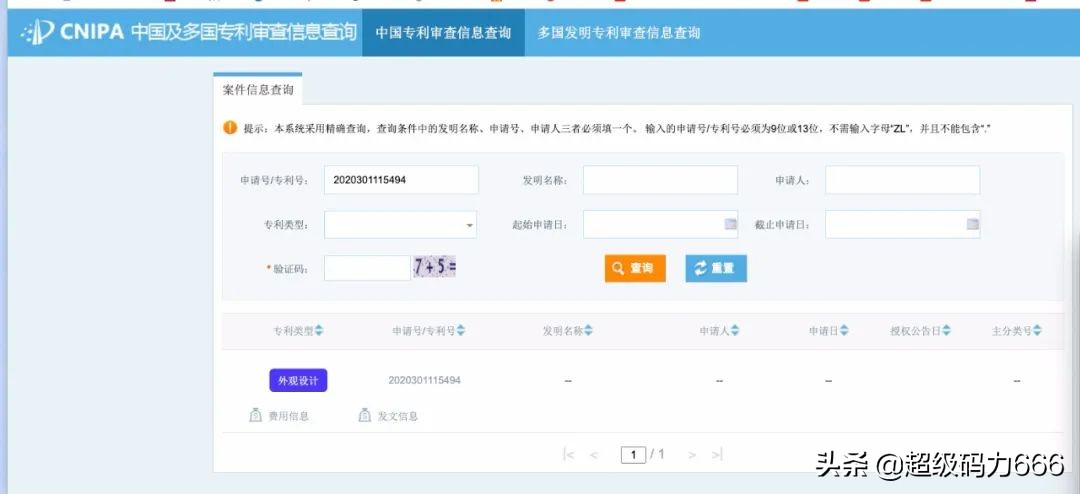1080x494 pixels.
Task: Sort by 申请日 column arrows
Action: (844, 331)
